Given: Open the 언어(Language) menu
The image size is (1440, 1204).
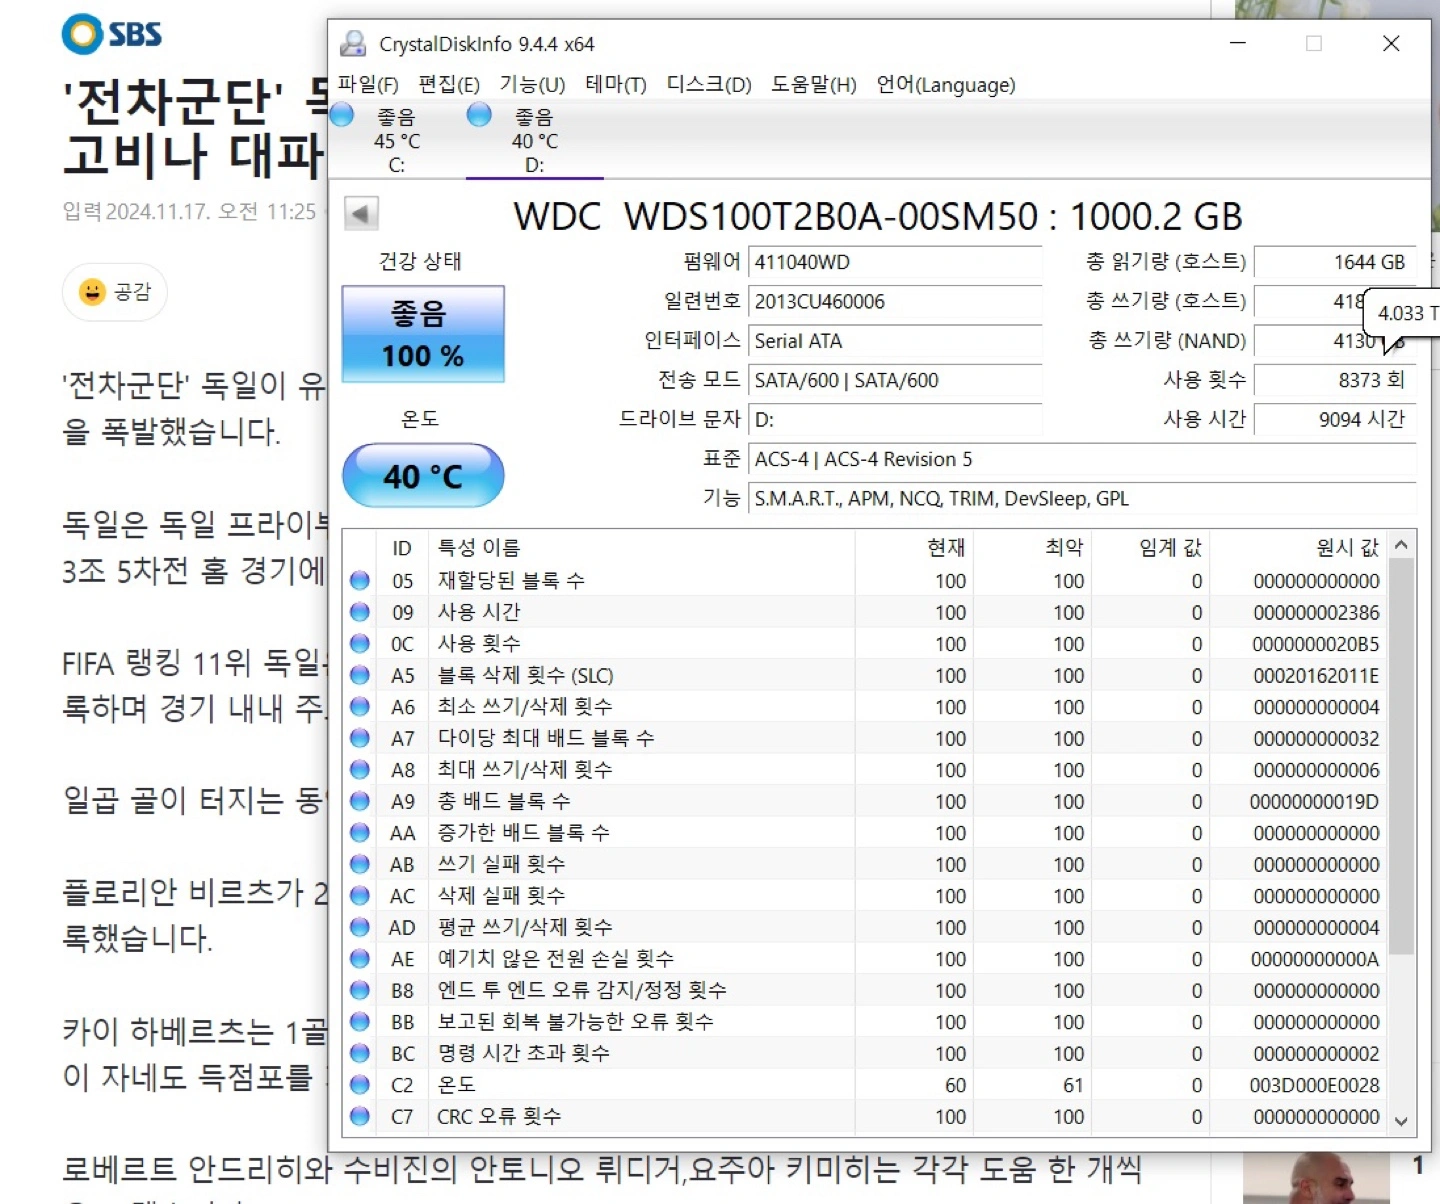Looking at the screenshot, I should [x=946, y=85].
